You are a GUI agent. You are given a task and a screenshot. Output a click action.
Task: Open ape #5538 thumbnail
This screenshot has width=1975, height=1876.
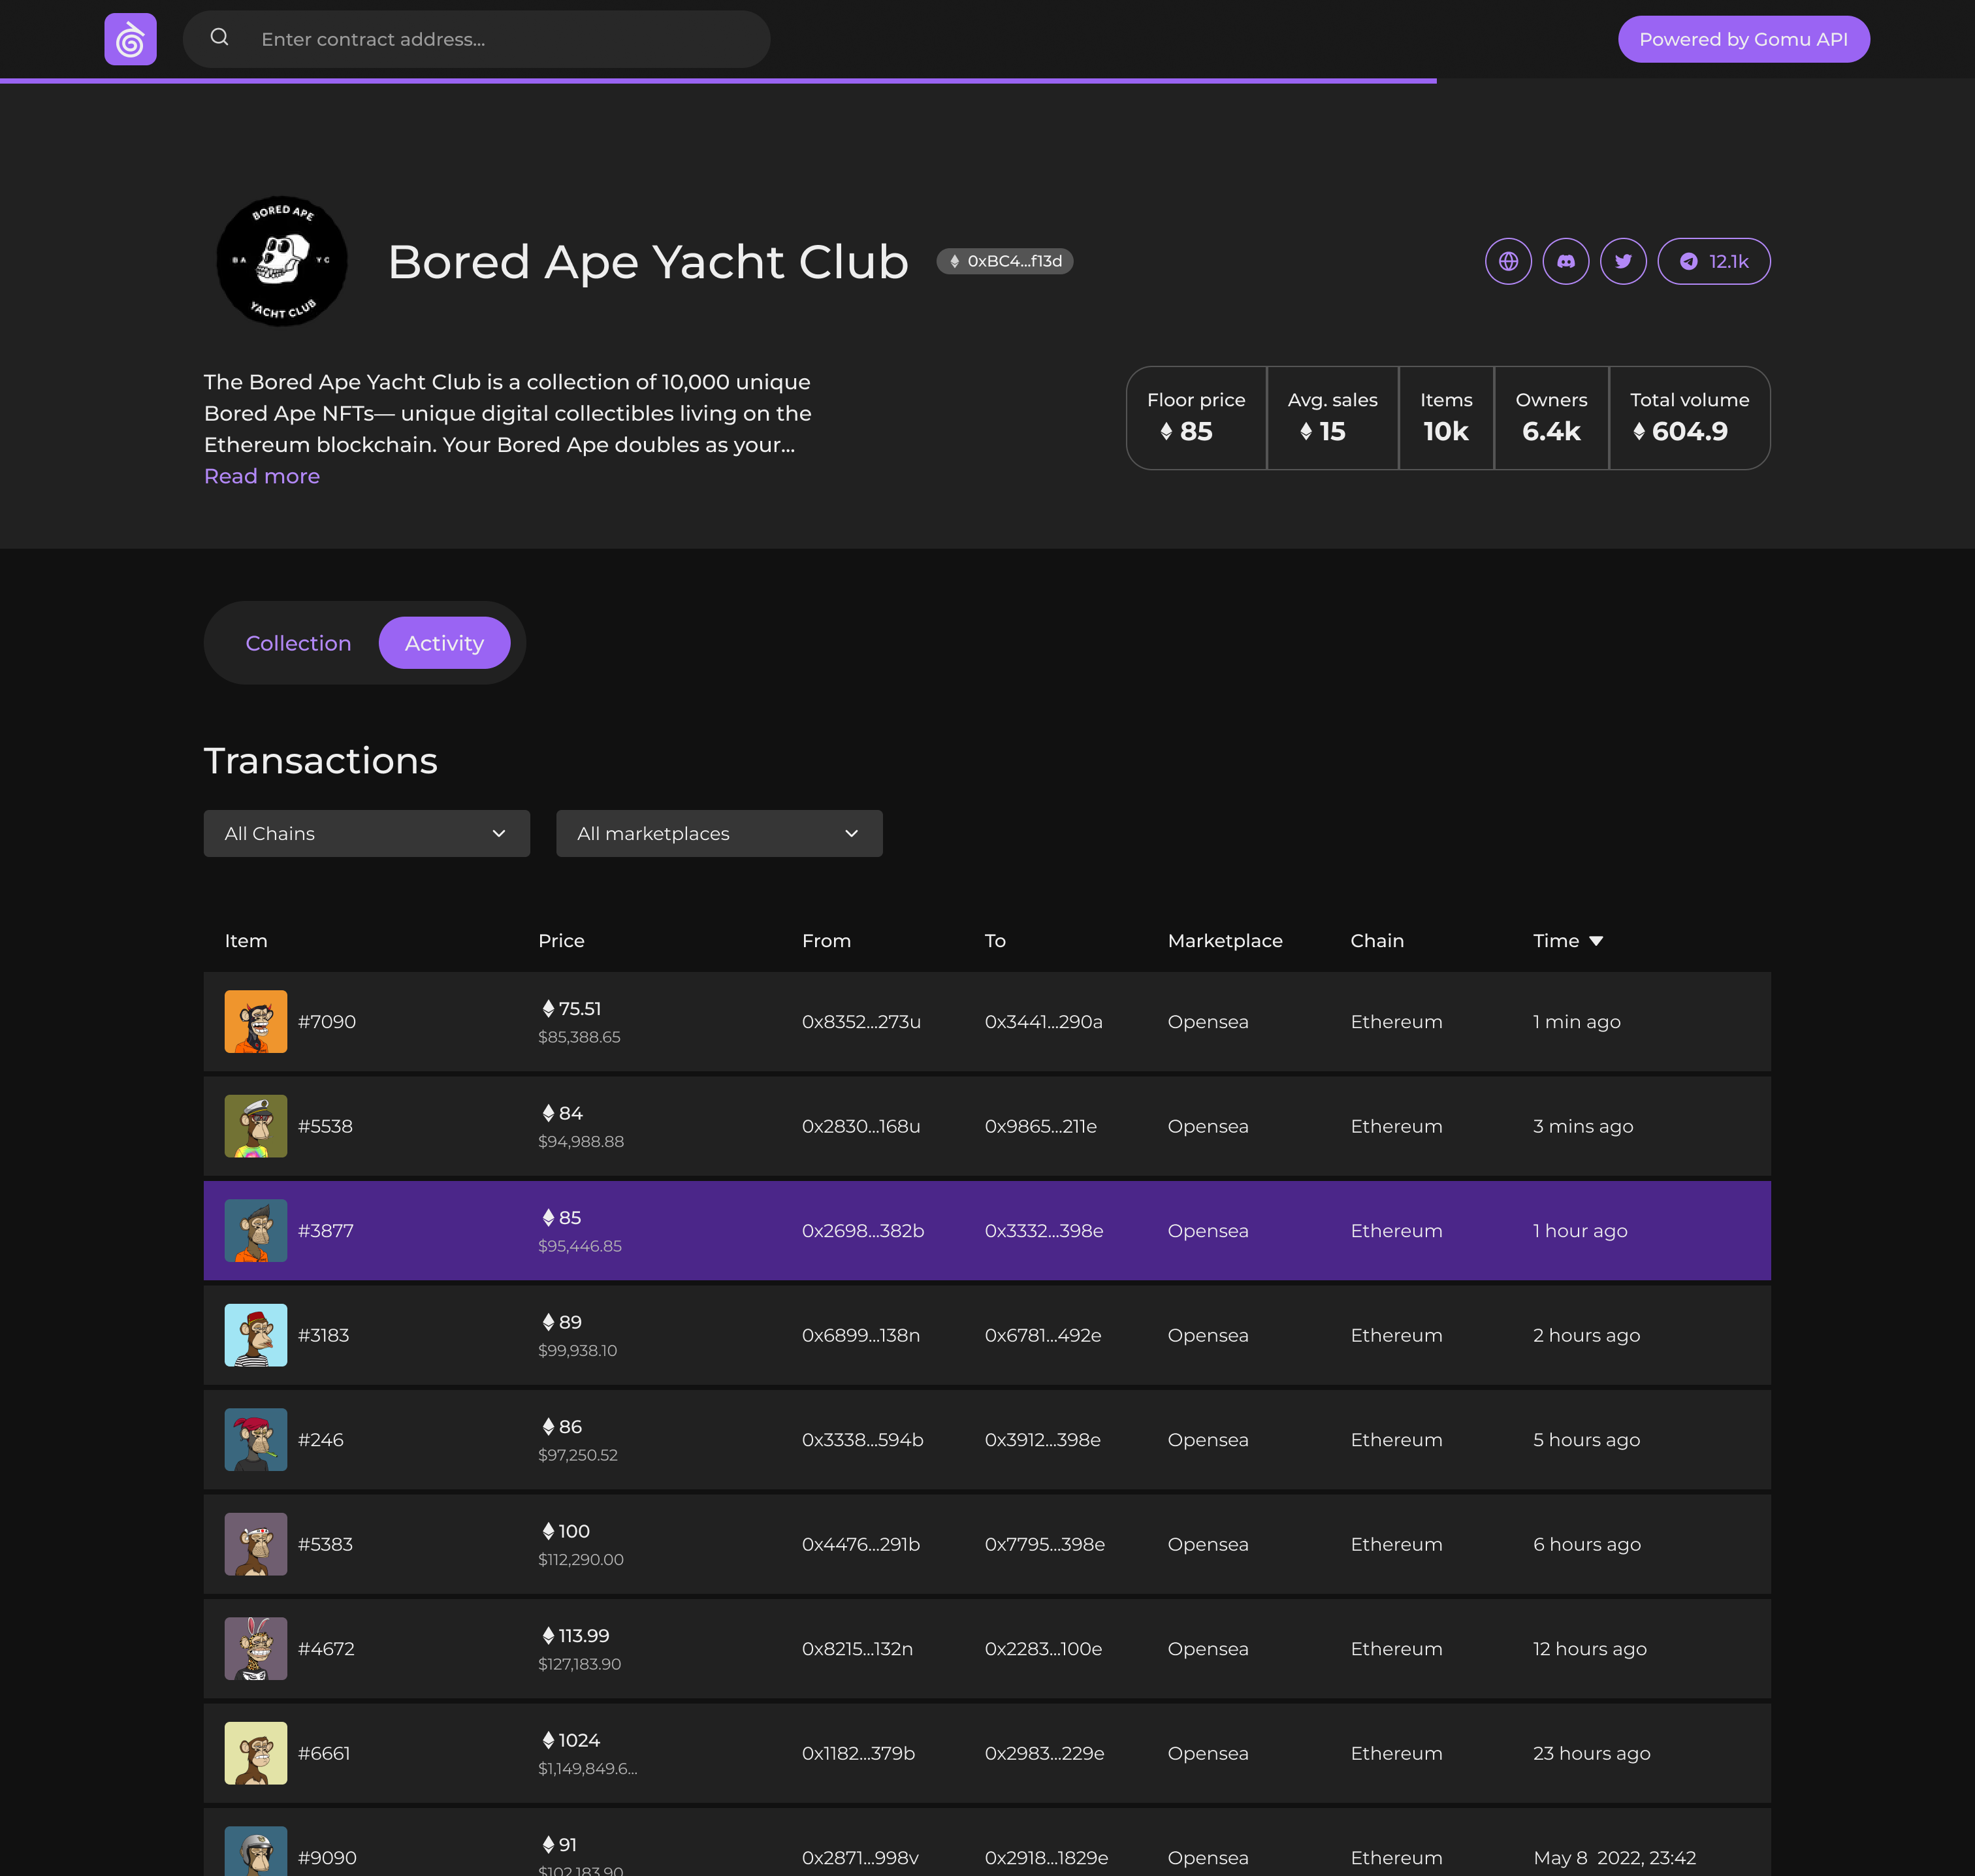point(256,1126)
